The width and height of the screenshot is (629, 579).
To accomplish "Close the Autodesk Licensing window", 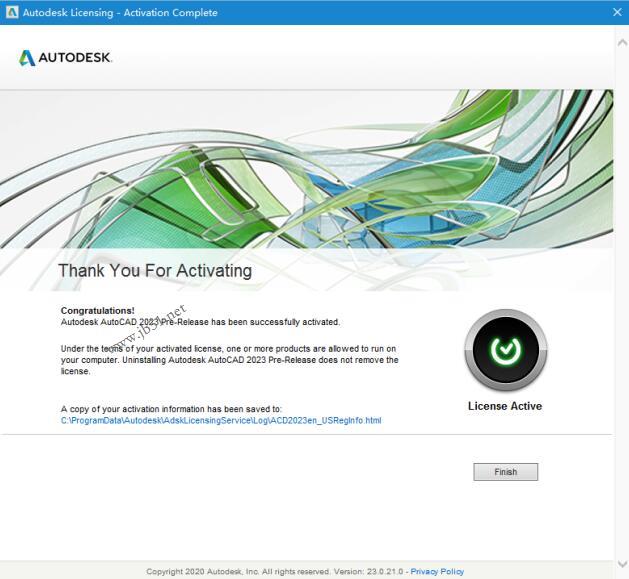I will 614,13.
